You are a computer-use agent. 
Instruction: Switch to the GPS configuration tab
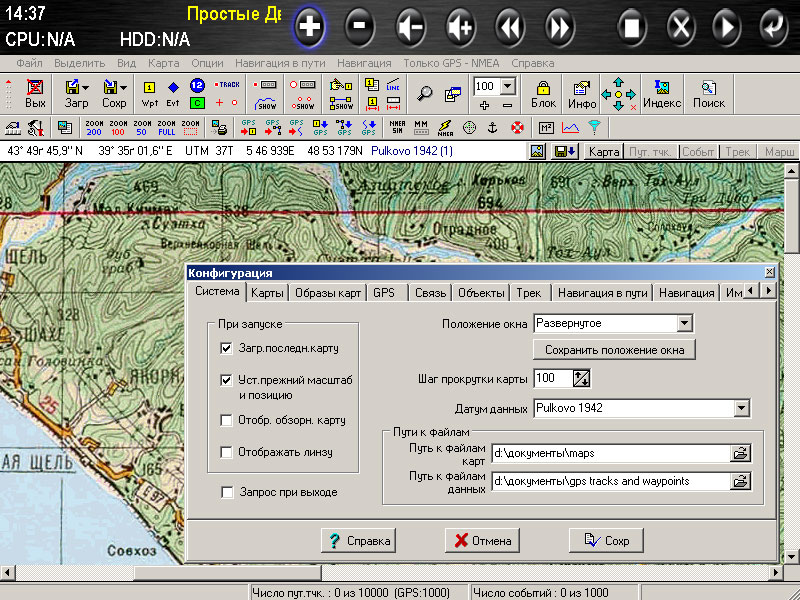click(384, 293)
